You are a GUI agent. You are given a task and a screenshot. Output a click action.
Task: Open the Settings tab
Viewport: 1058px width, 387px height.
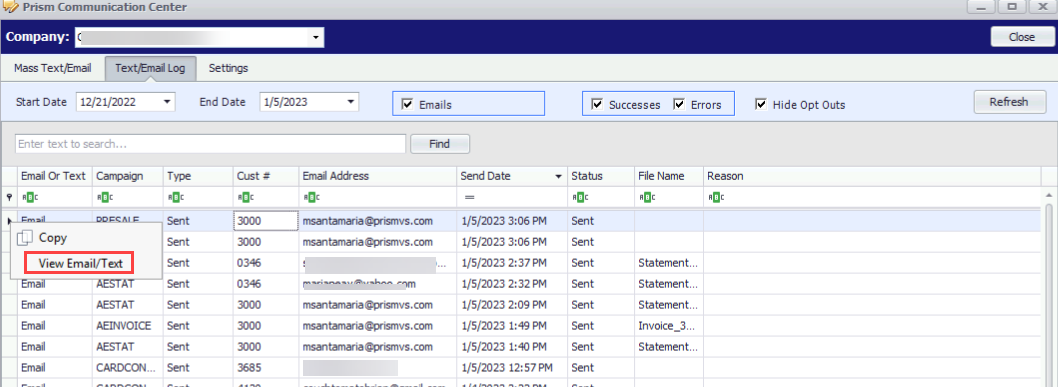tap(228, 68)
